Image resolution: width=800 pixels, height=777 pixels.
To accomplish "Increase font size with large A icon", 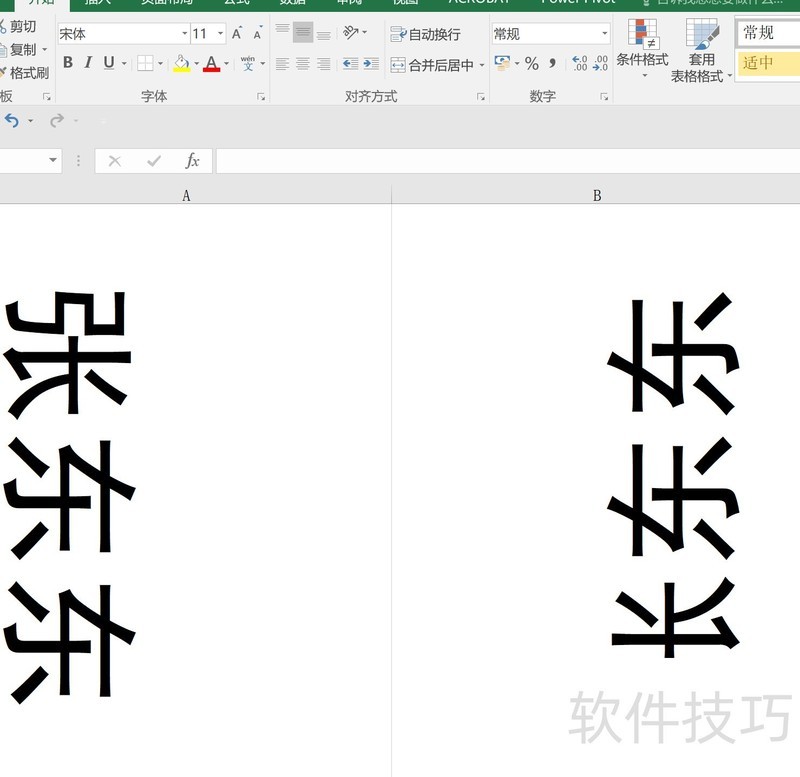I will (237, 34).
